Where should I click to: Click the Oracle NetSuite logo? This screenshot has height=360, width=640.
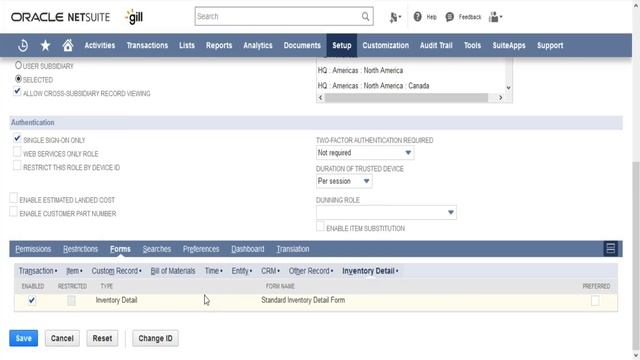coord(60,17)
